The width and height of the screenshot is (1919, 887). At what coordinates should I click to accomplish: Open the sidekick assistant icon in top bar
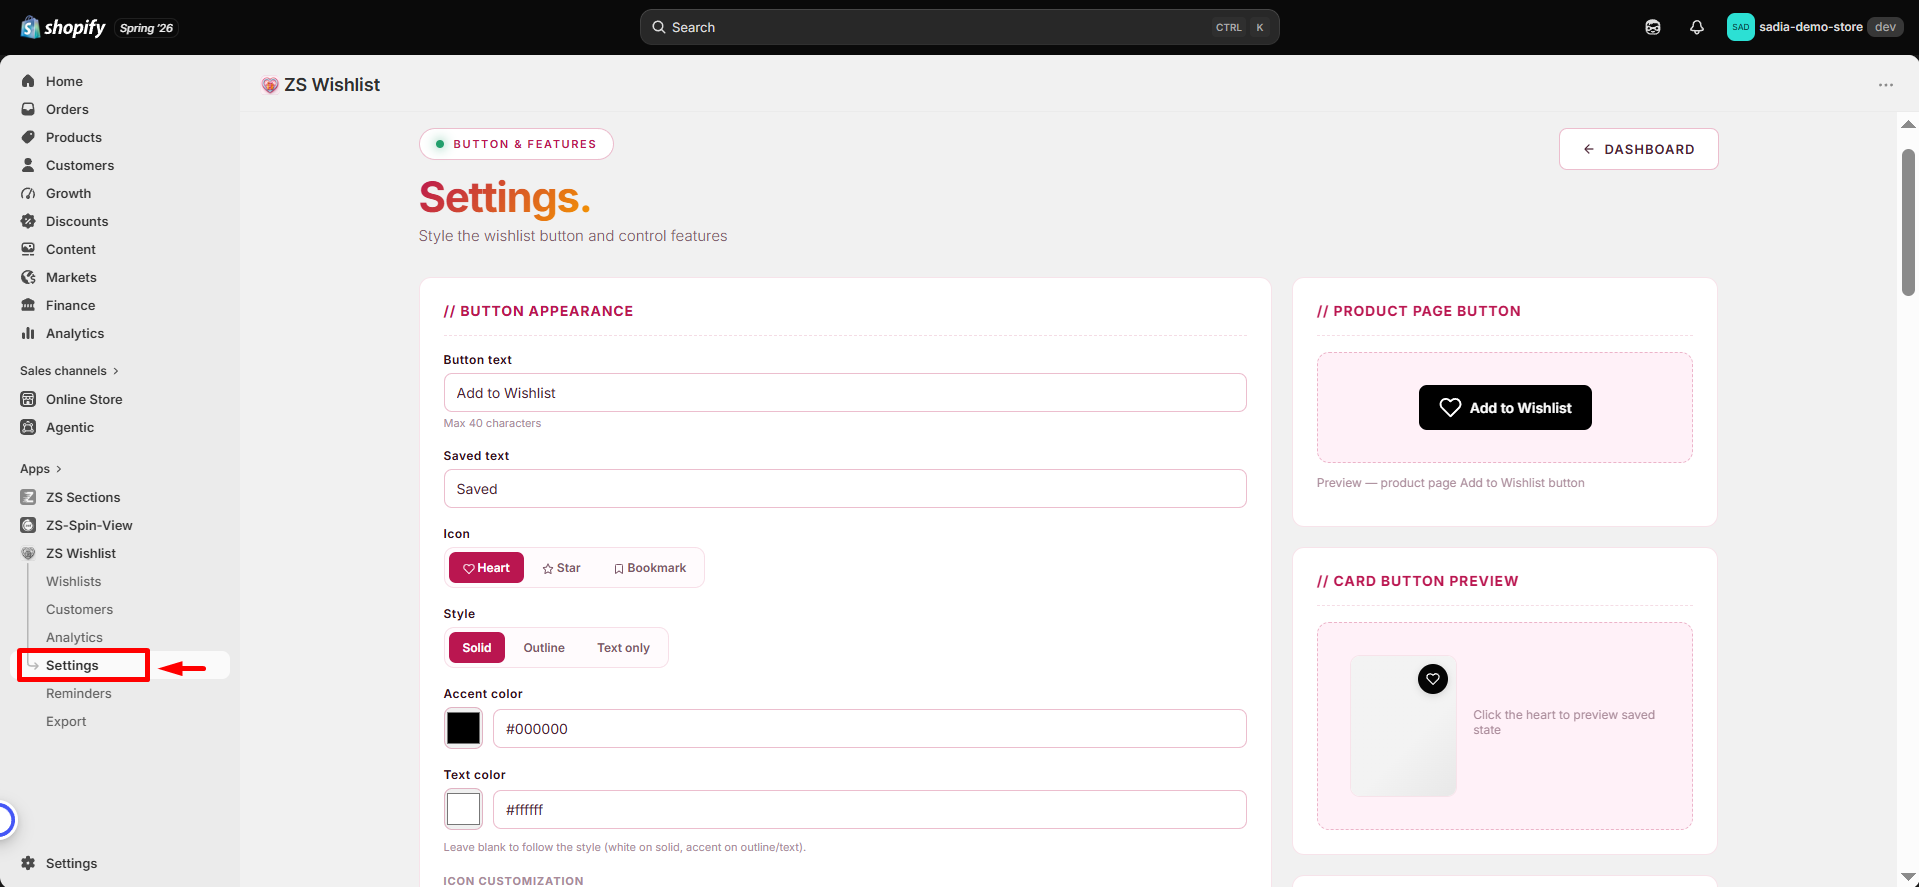click(1653, 27)
